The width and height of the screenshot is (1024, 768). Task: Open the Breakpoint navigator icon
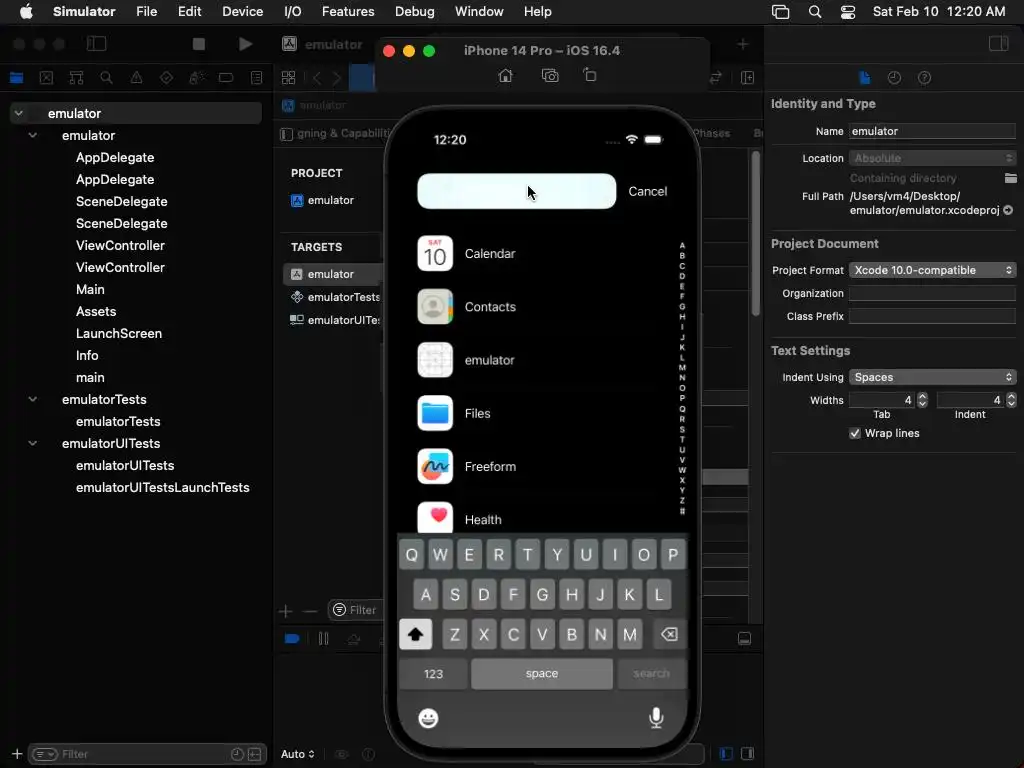tap(226, 78)
